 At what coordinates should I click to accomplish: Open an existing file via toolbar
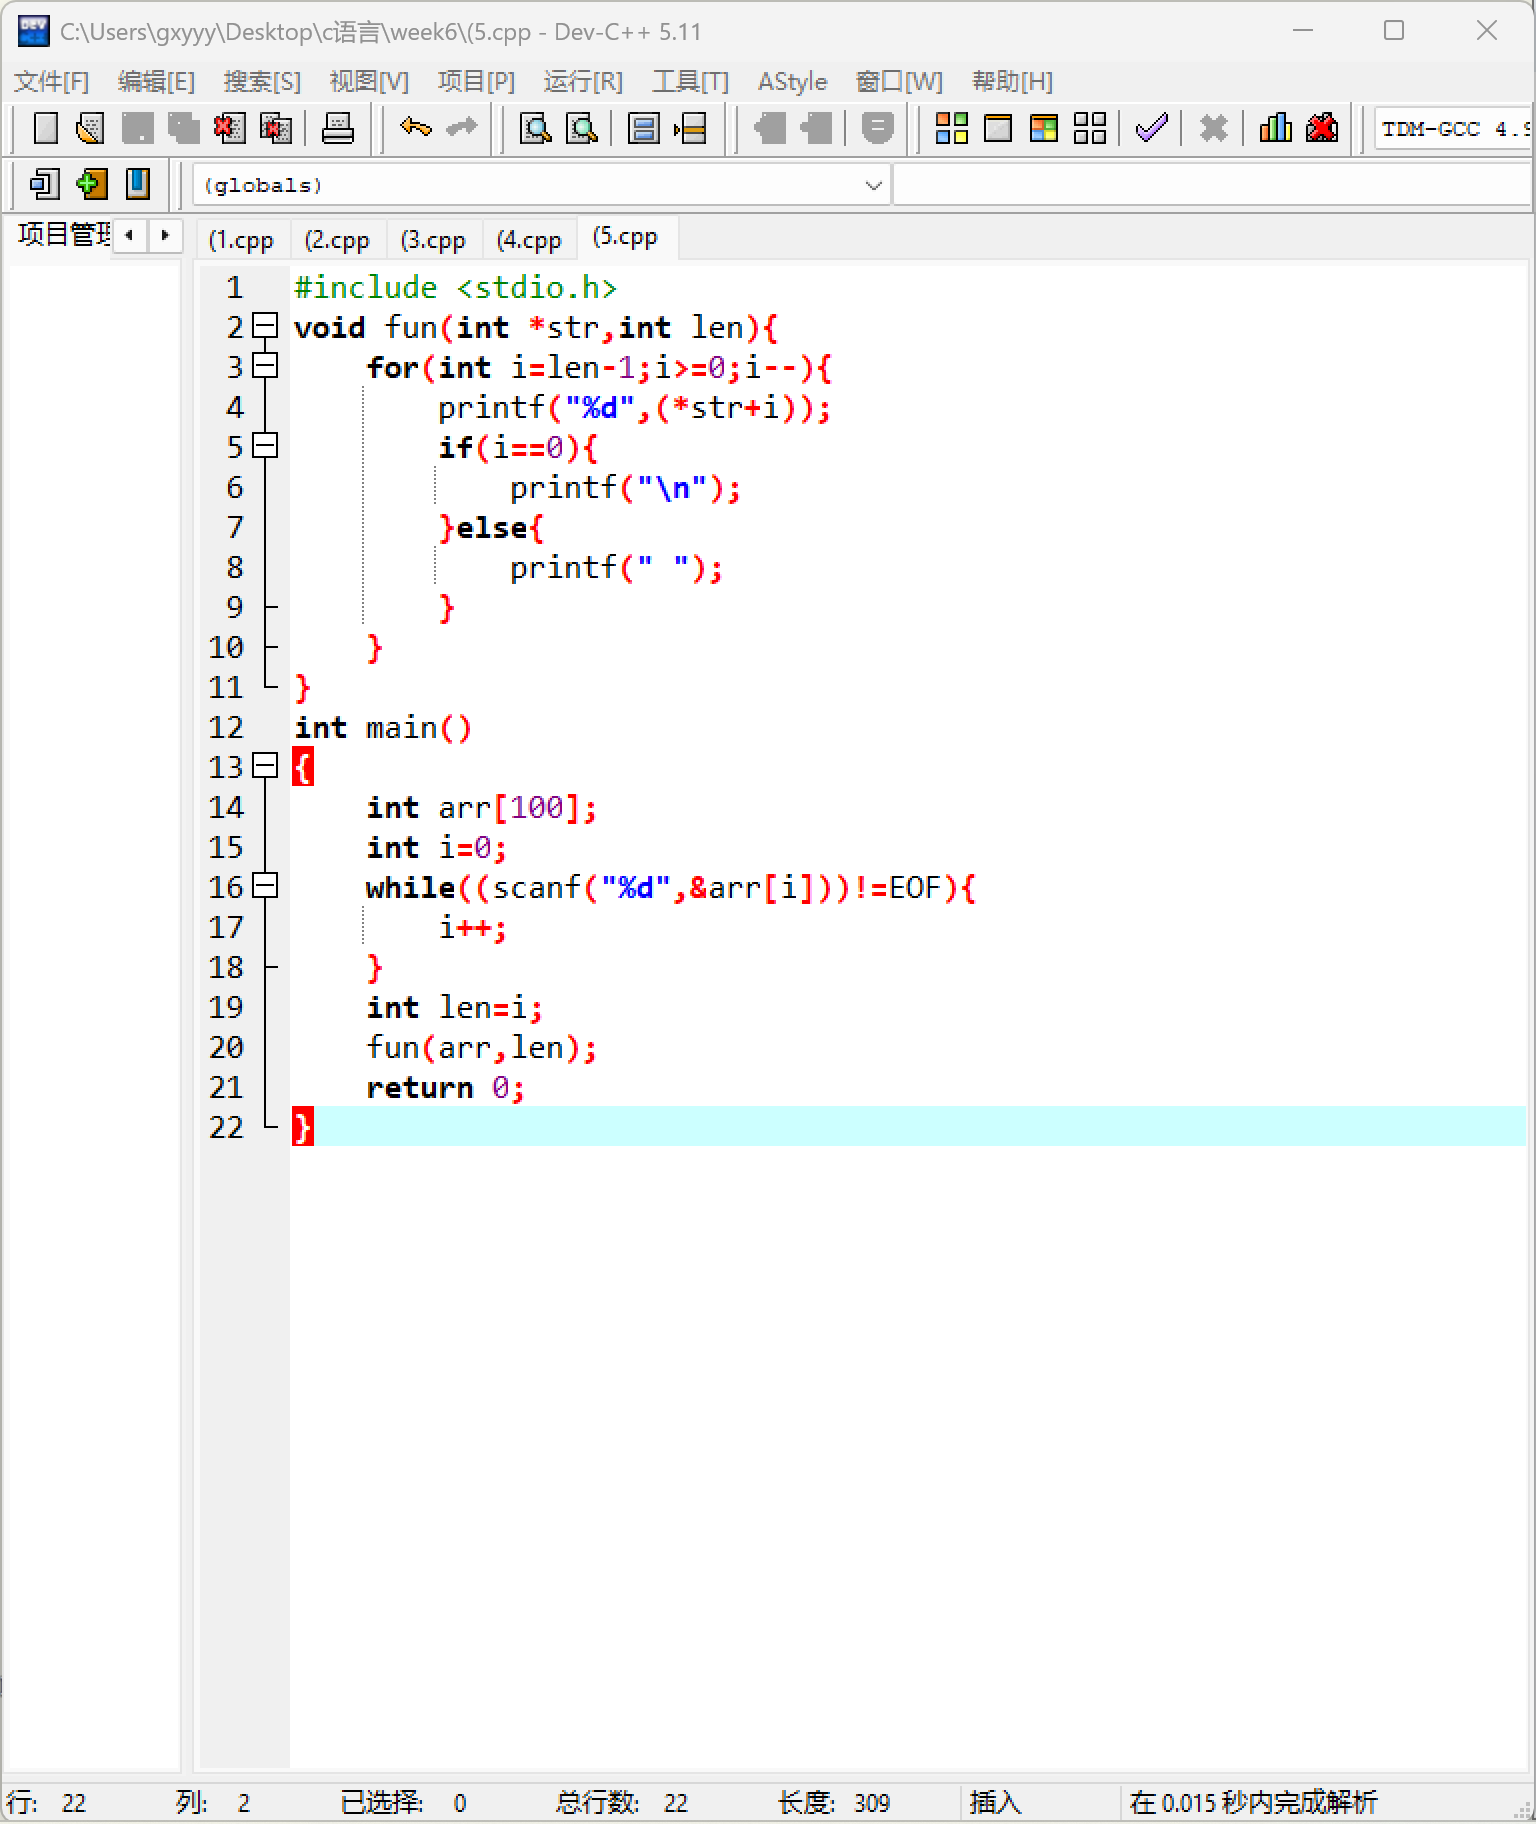91,128
